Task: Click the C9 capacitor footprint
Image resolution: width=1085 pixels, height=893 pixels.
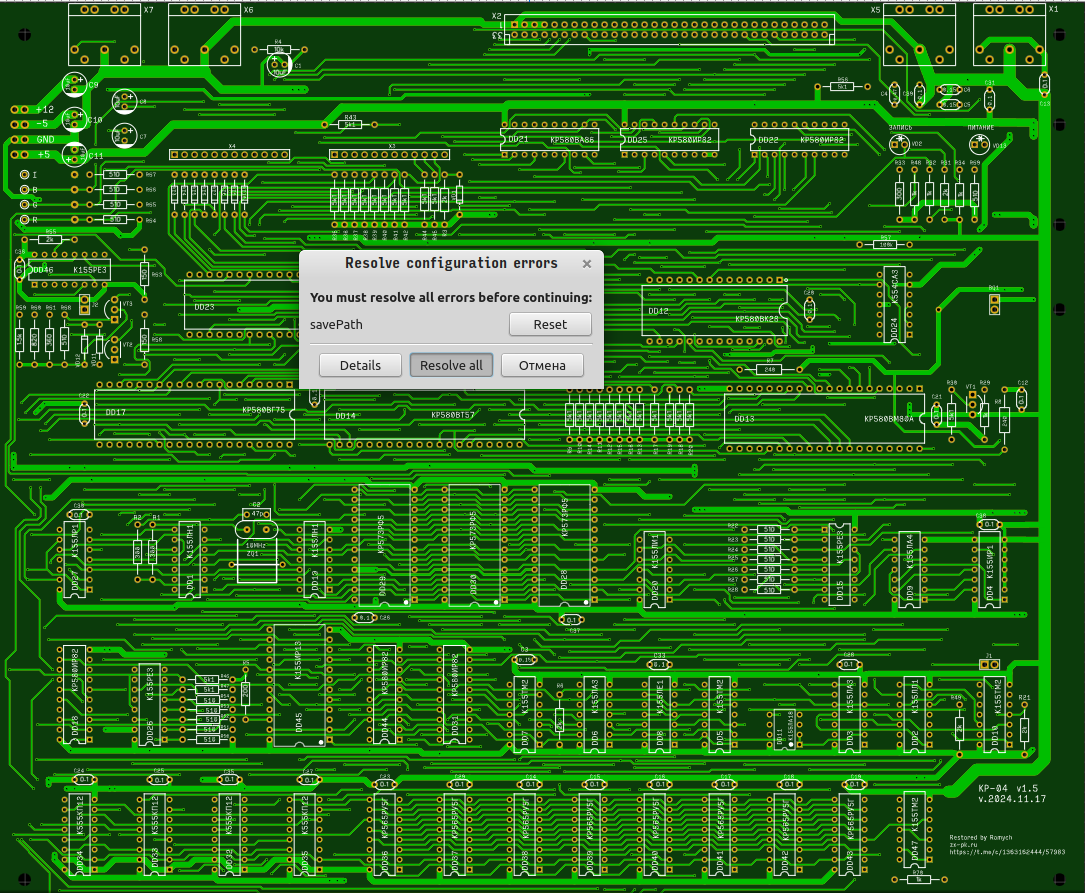Action: (x=73, y=86)
